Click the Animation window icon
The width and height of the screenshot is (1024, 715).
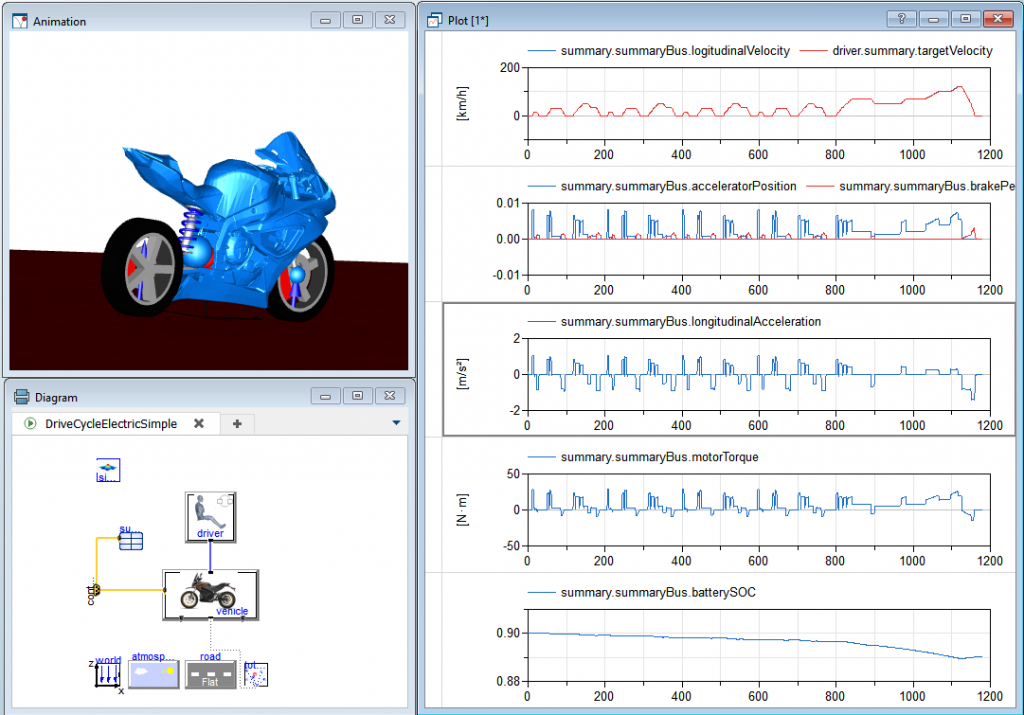click(20, 21)
